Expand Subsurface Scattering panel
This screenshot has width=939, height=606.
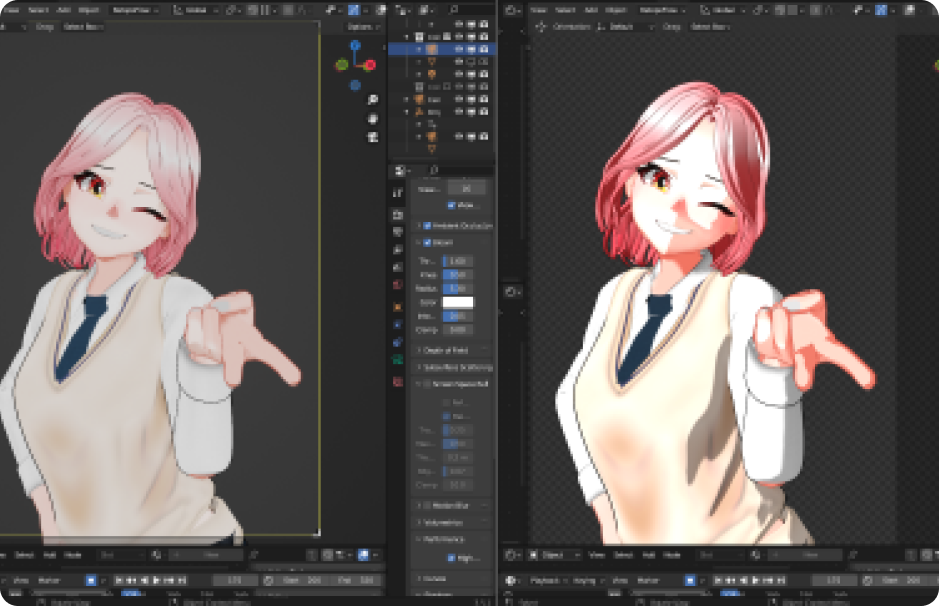[x=453, y=367]
